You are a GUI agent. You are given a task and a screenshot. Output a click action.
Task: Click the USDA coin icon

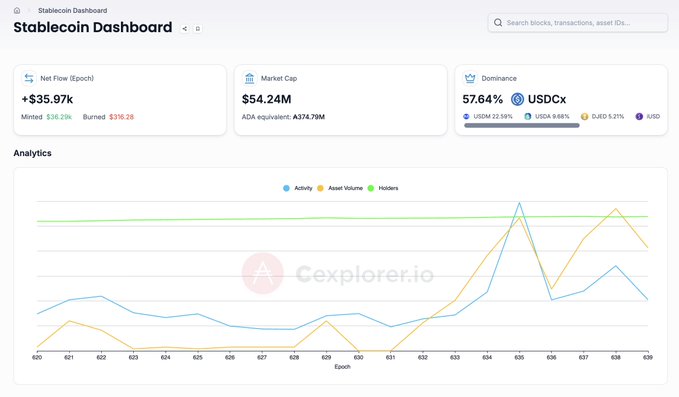pos(527,116)
